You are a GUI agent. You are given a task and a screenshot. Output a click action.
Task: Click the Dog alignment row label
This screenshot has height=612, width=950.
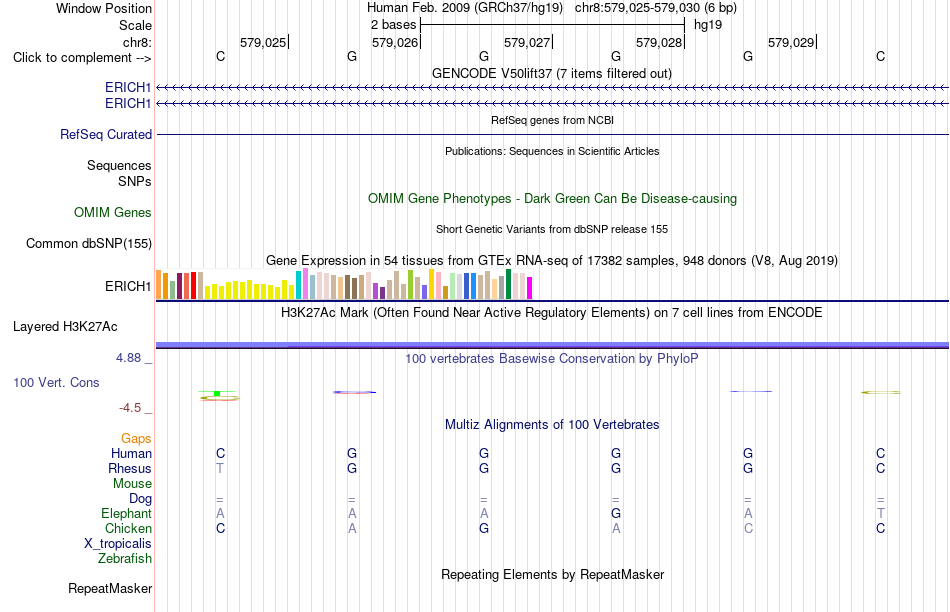pyautogui.click(x=140, y=499)
